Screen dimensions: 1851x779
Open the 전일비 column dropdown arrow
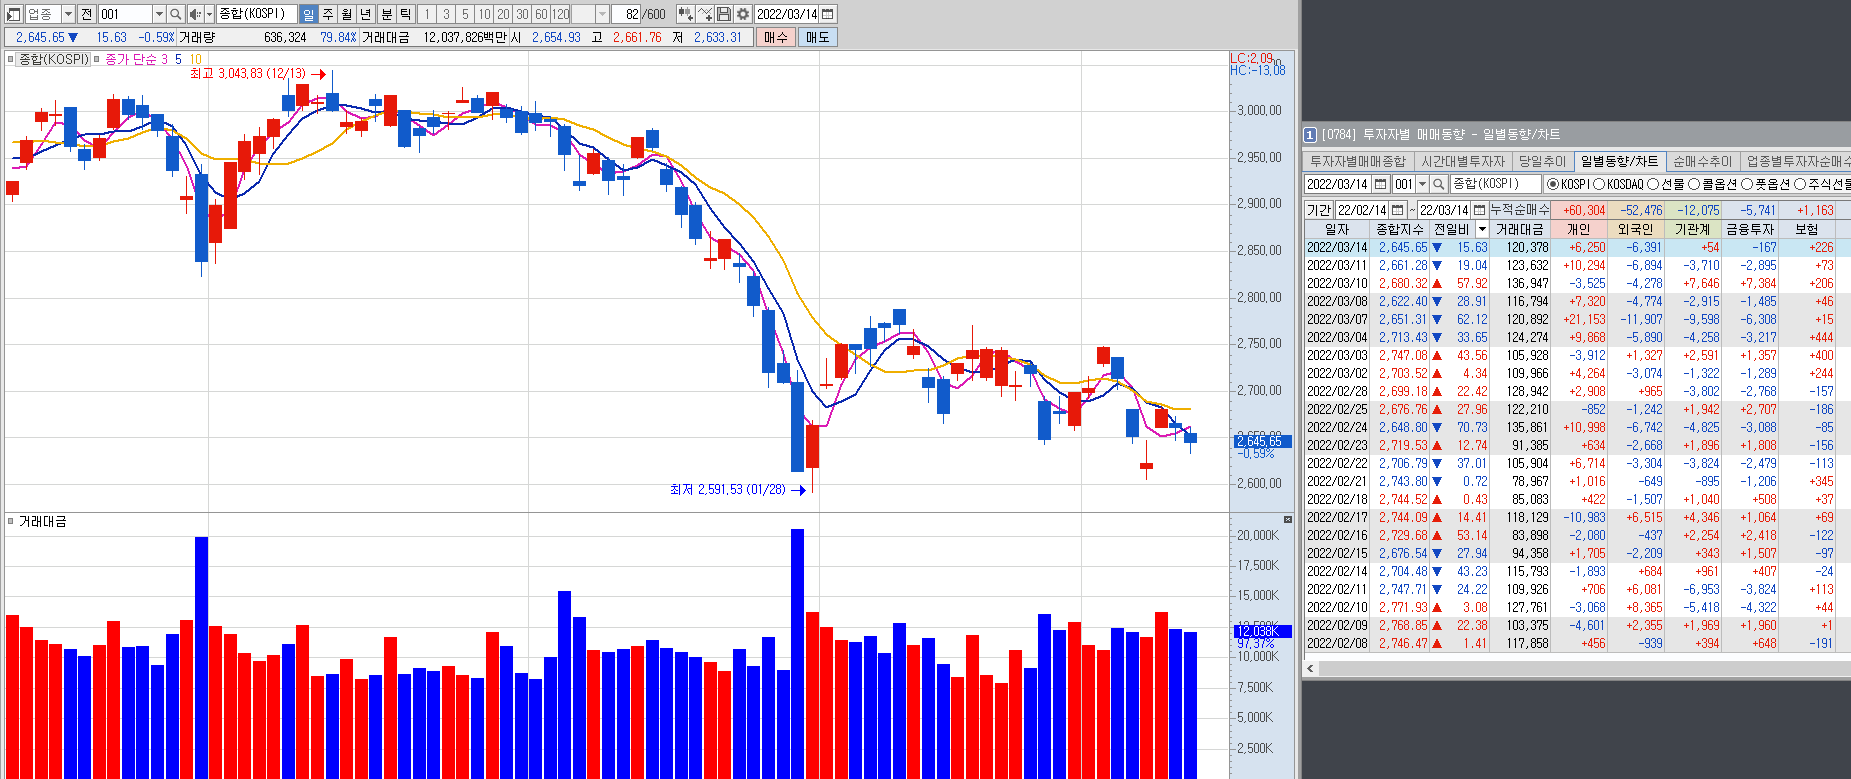click(x=1482, y=229)
